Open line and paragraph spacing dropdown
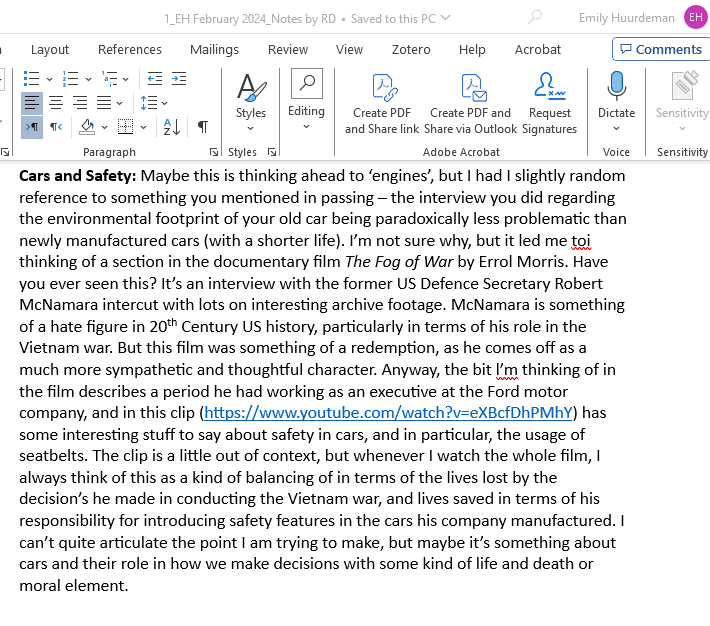This screenshot has width=710, height=626. tap(154, 102)
